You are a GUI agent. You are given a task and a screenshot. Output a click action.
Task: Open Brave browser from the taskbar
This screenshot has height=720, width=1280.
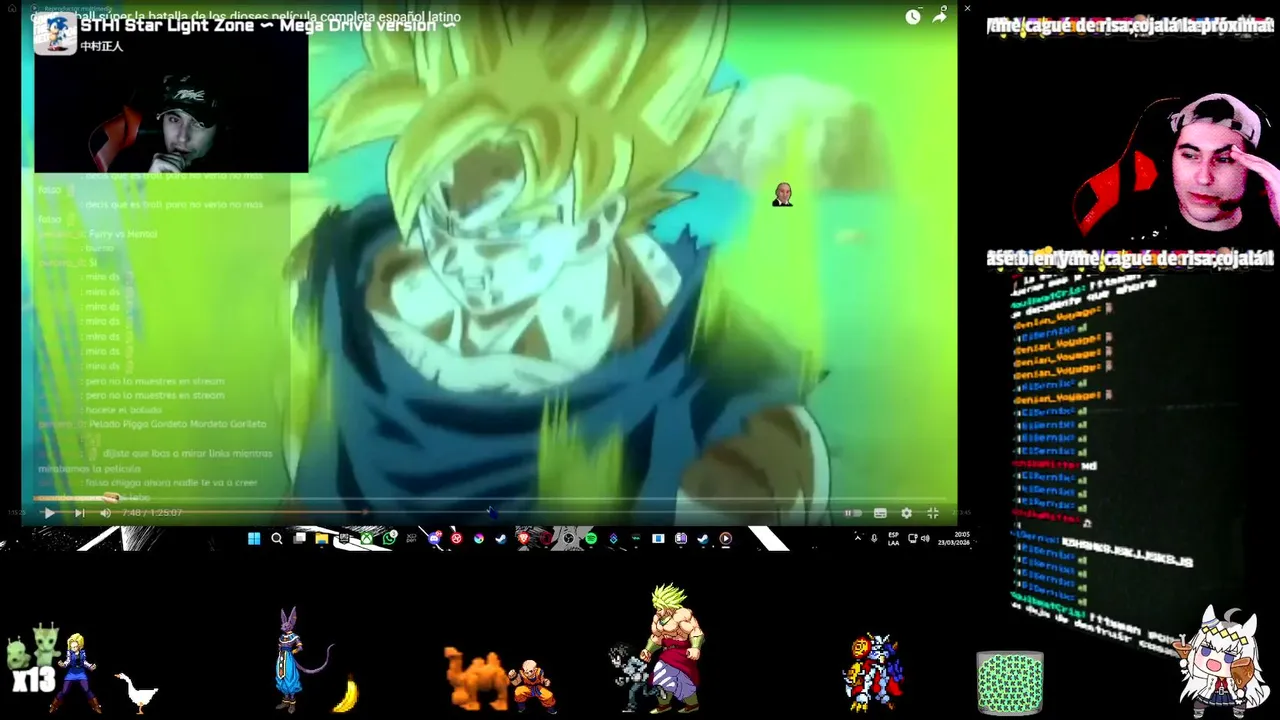[523, 539]
